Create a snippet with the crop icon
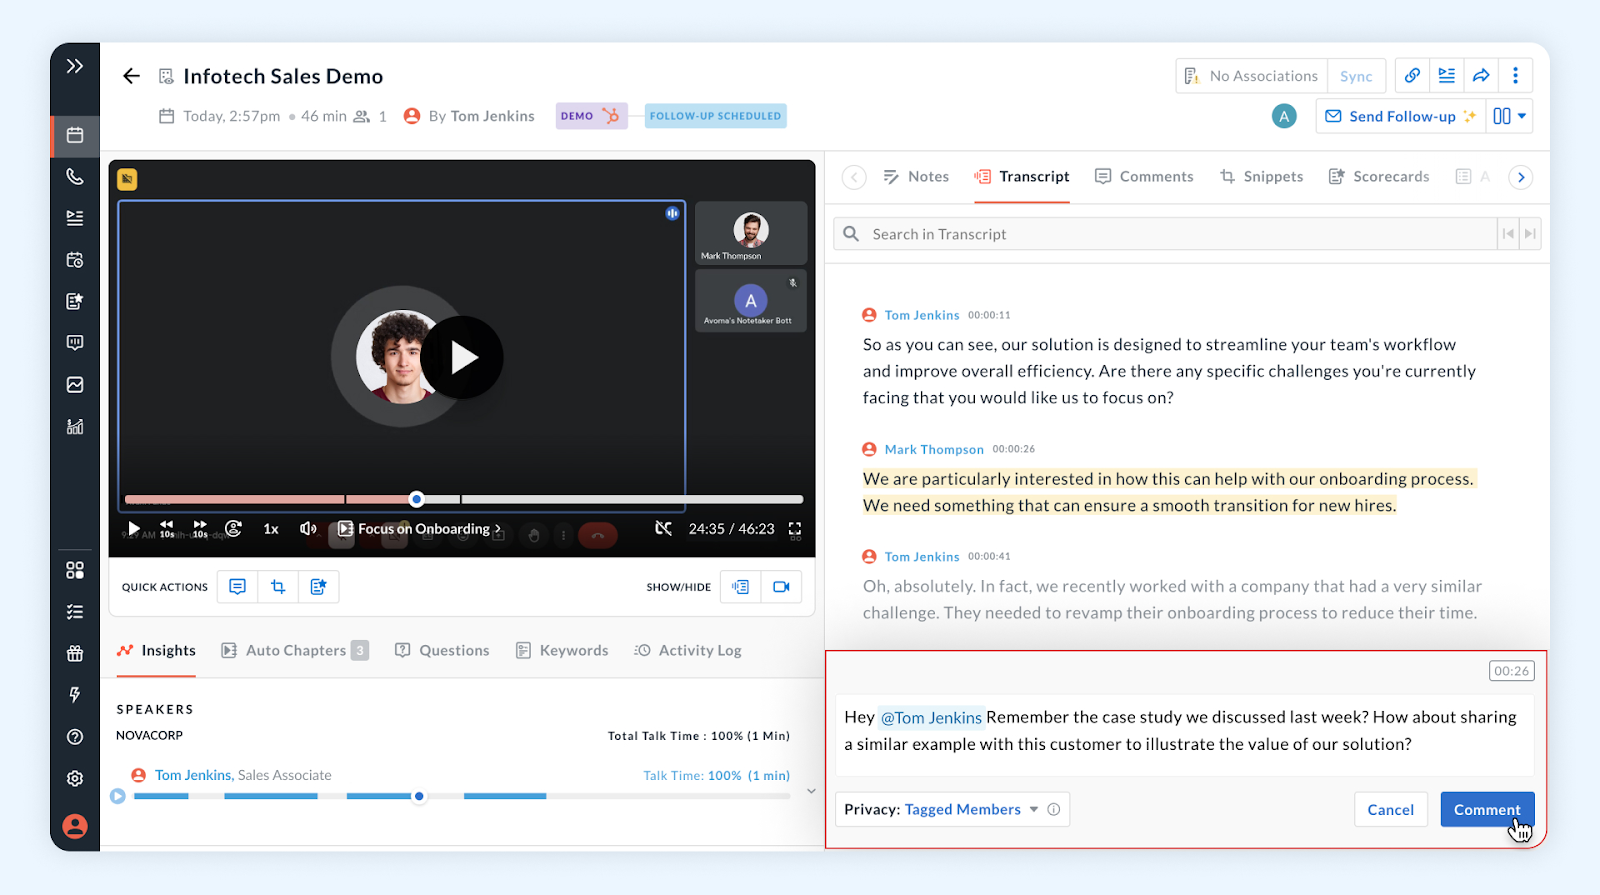Screen dimensions: 1600x895 pyautogui.click(x=278, y=587)
